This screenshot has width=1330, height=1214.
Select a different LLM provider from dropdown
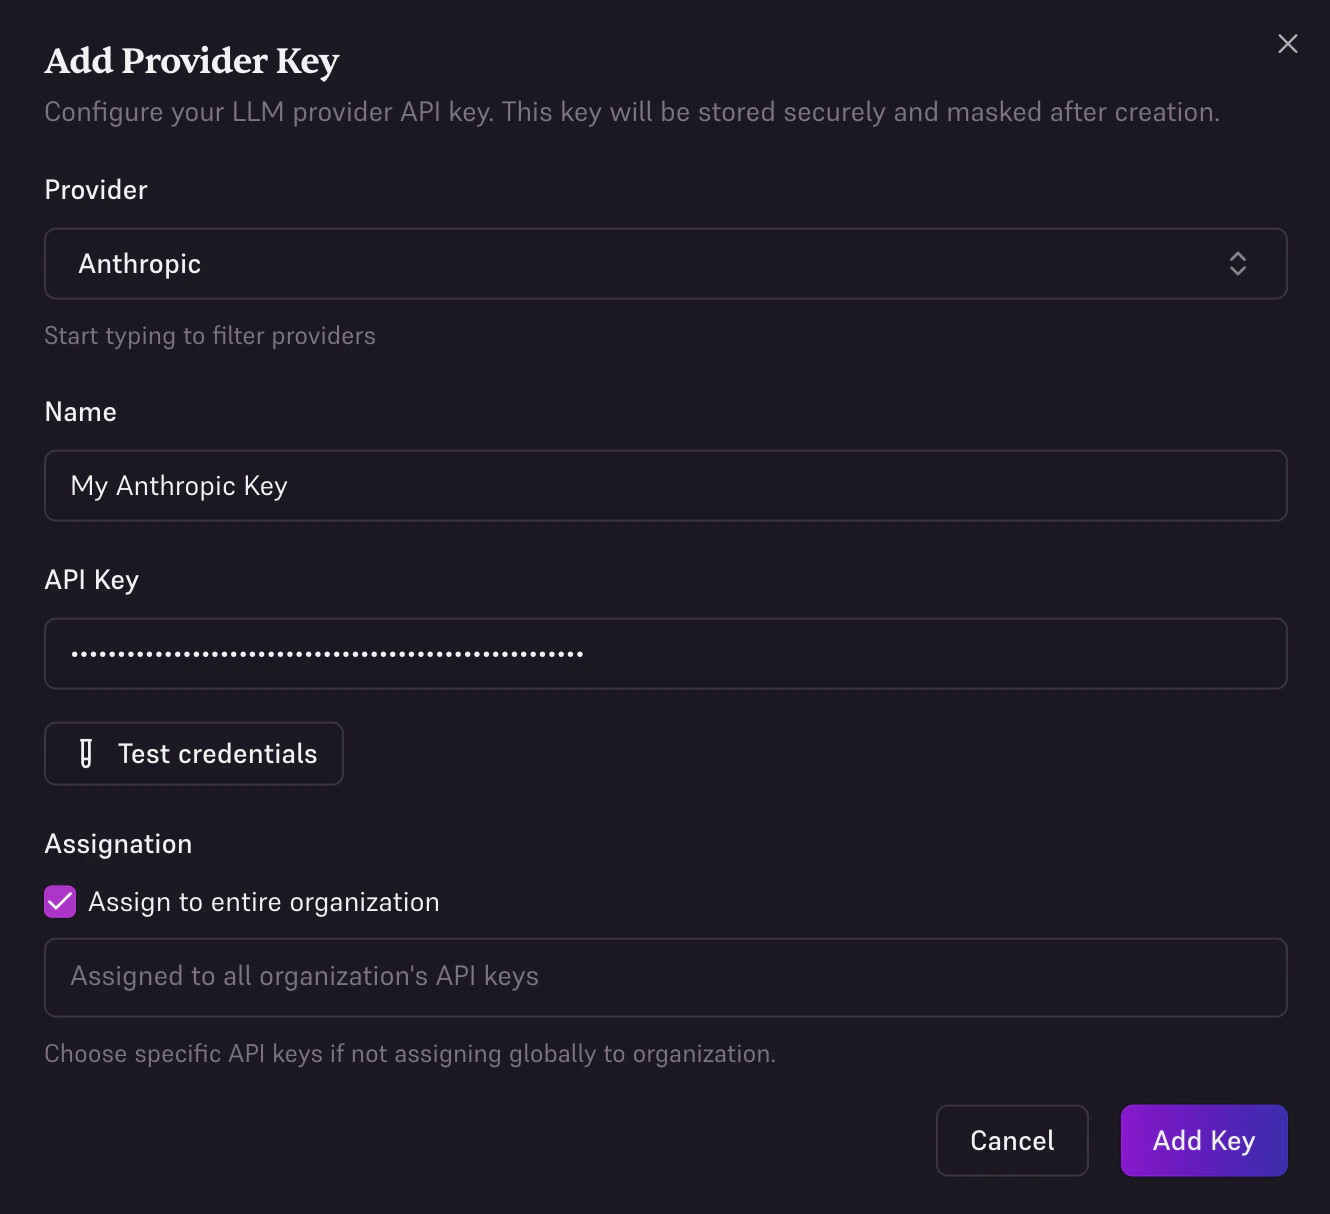click(665, 264)
